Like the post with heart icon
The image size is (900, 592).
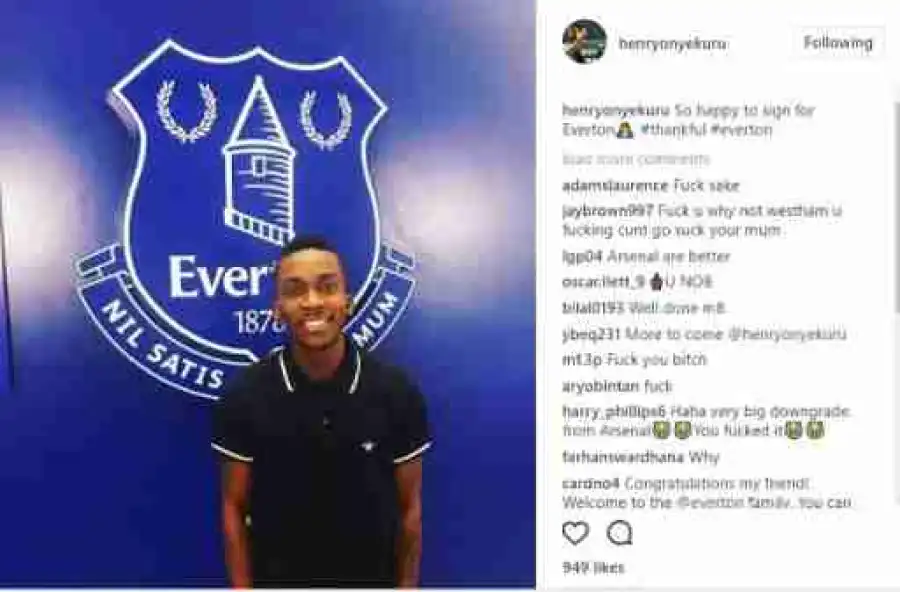point(575,533)
